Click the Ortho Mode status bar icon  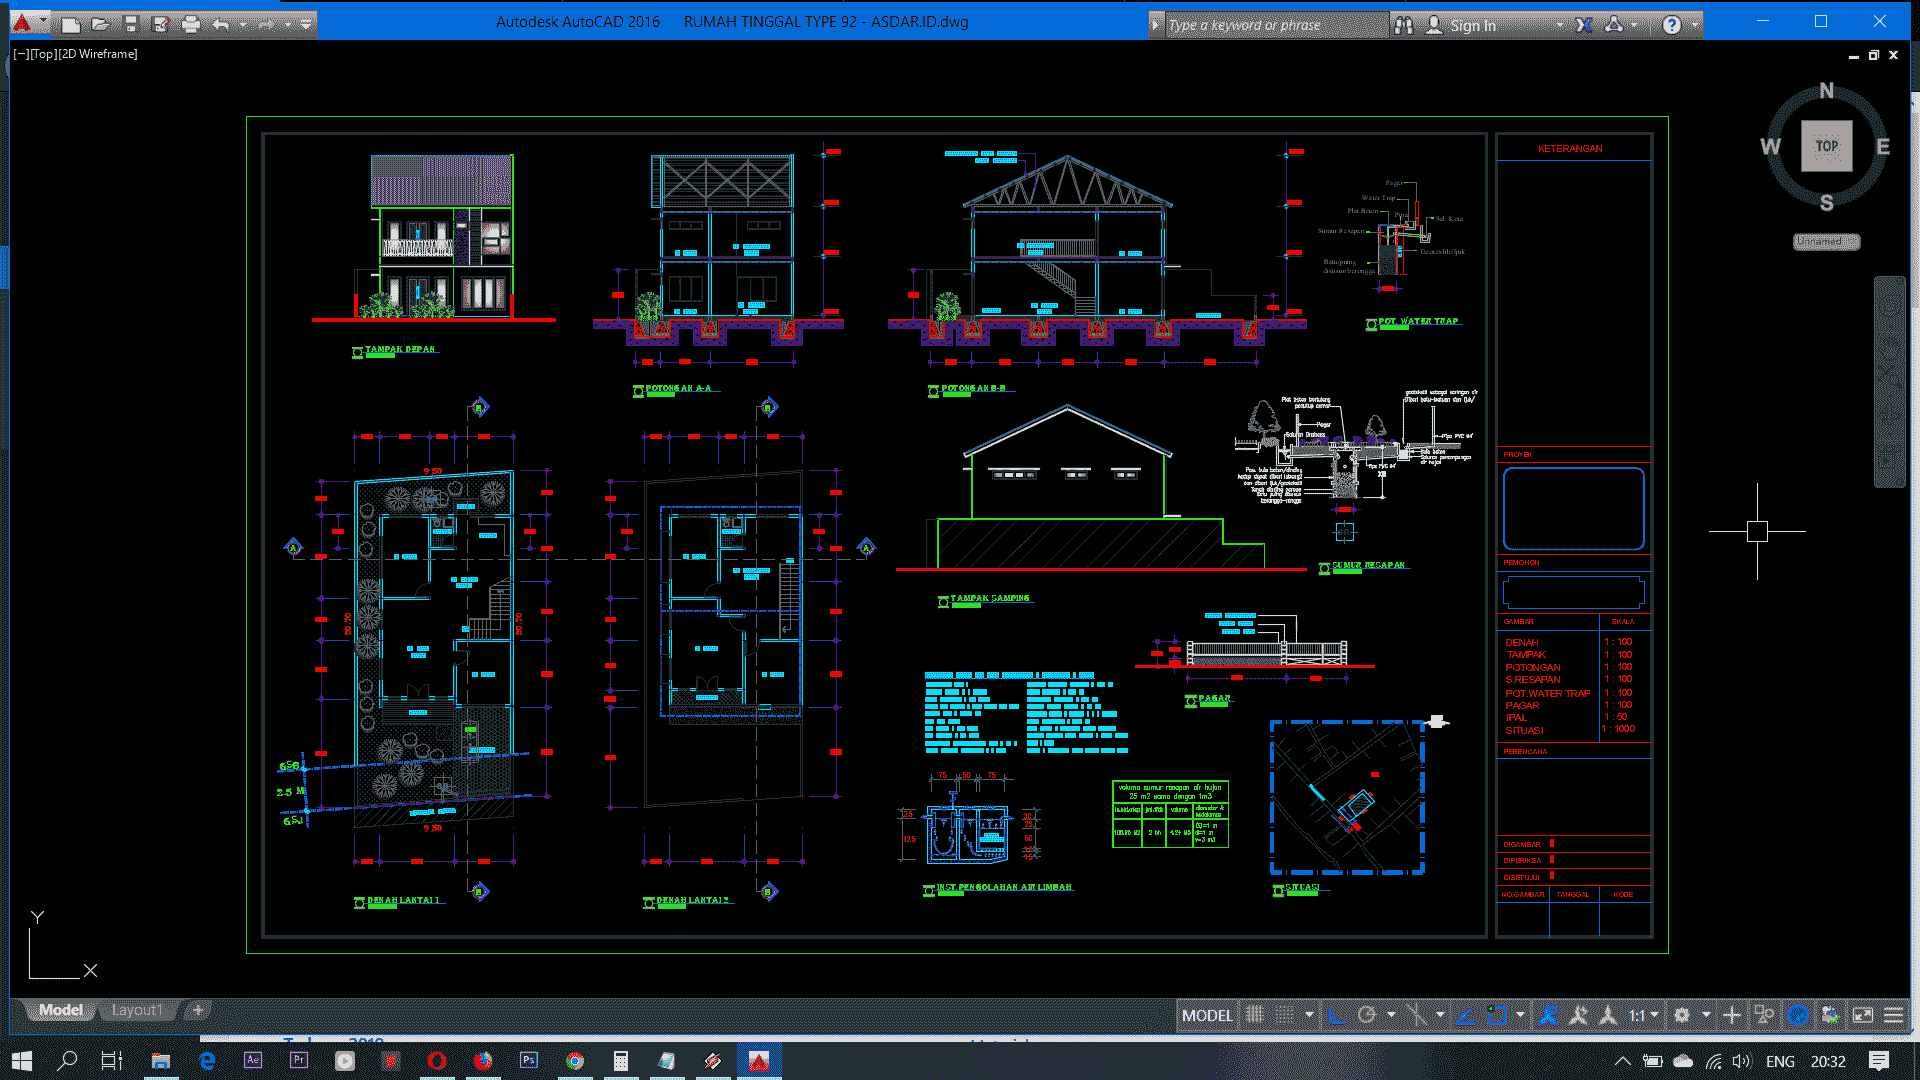coord(1336,1014)
